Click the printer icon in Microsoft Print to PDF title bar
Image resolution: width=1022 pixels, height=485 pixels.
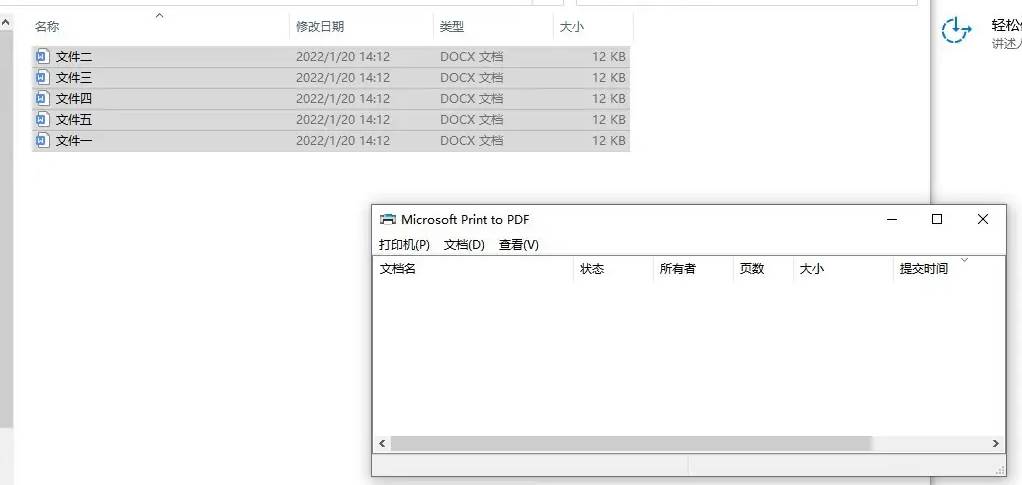pos(388,220)
